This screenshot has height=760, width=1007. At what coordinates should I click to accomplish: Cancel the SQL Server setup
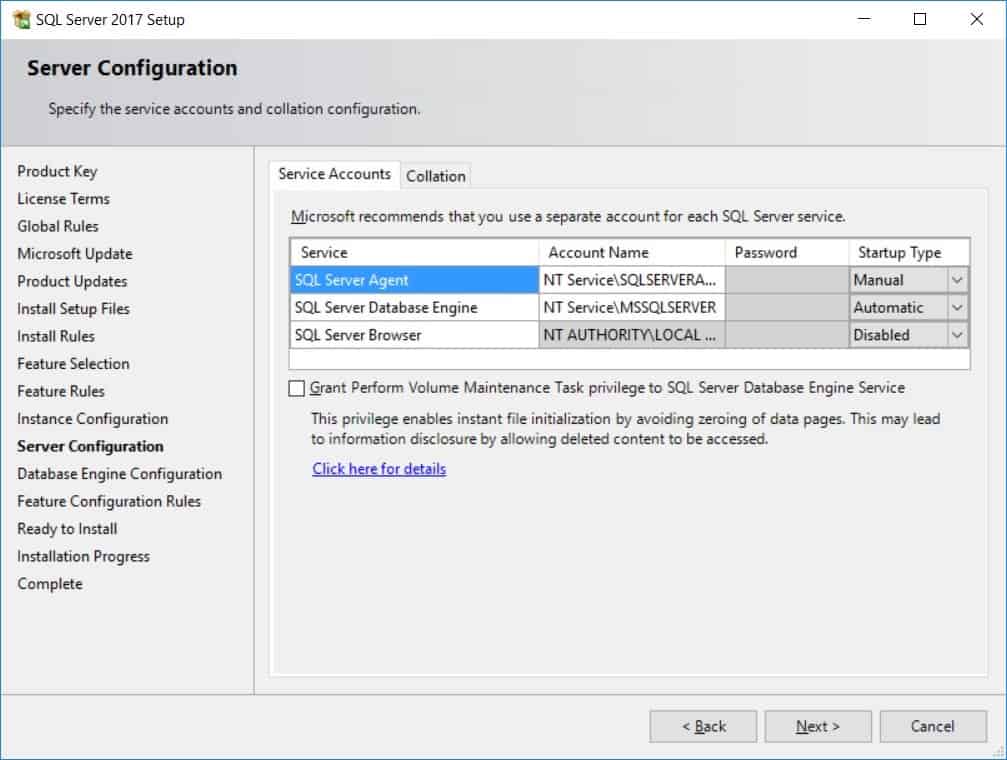pyautogui.click(x=933, y=727)
